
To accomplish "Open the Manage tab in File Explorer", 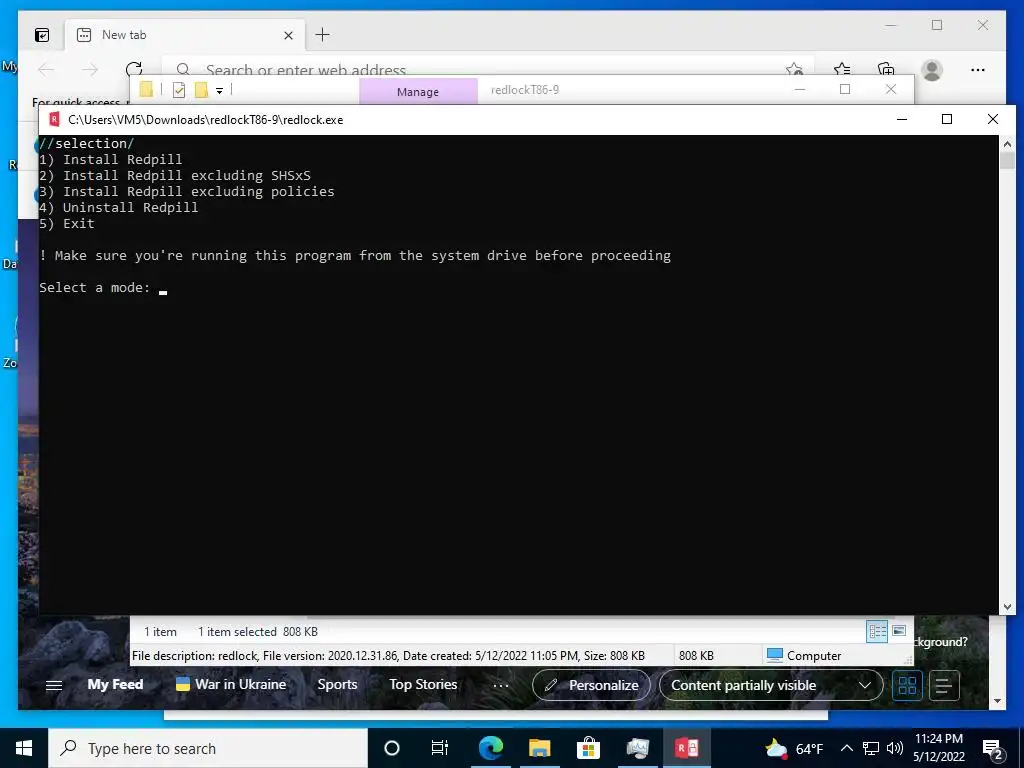I will (x=418, y=91).
